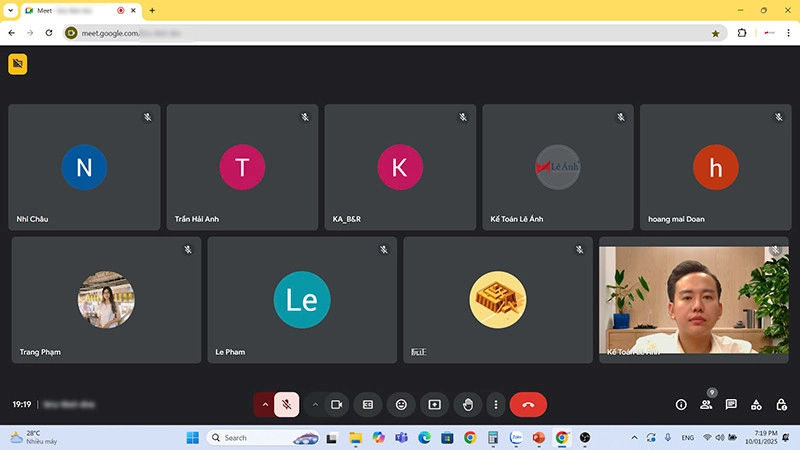Raise your hand in the meeting
The width and height of the screenshot is (800, 450).
click(x=466, y=404)
